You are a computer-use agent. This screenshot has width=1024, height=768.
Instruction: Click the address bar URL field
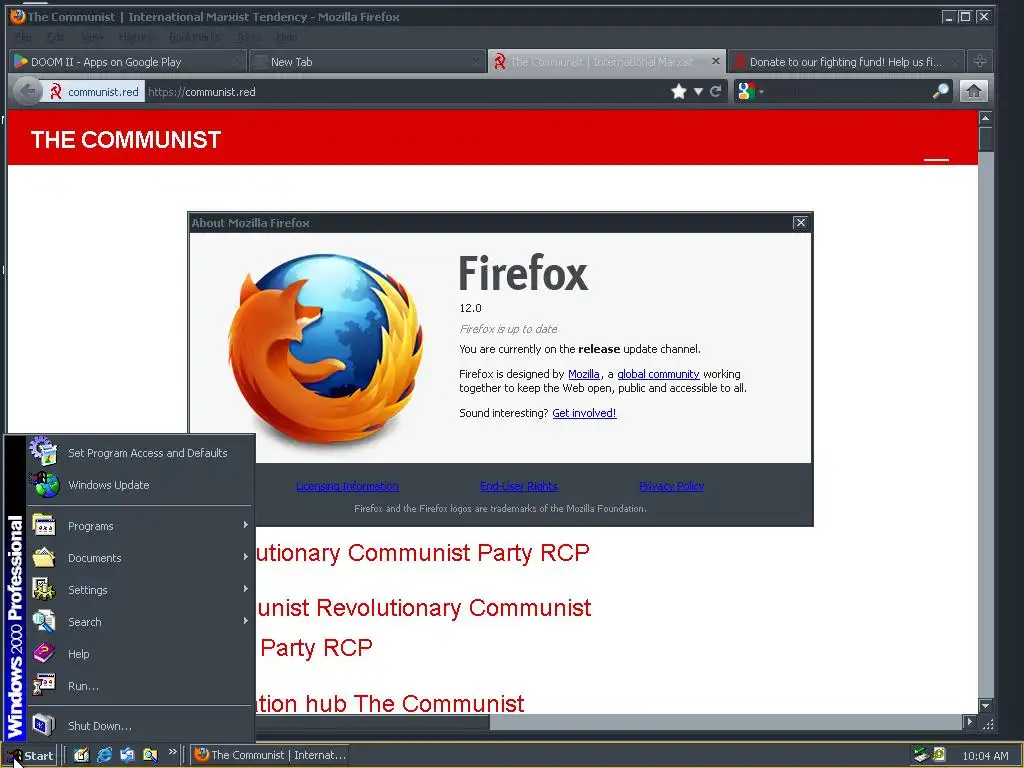405,91
